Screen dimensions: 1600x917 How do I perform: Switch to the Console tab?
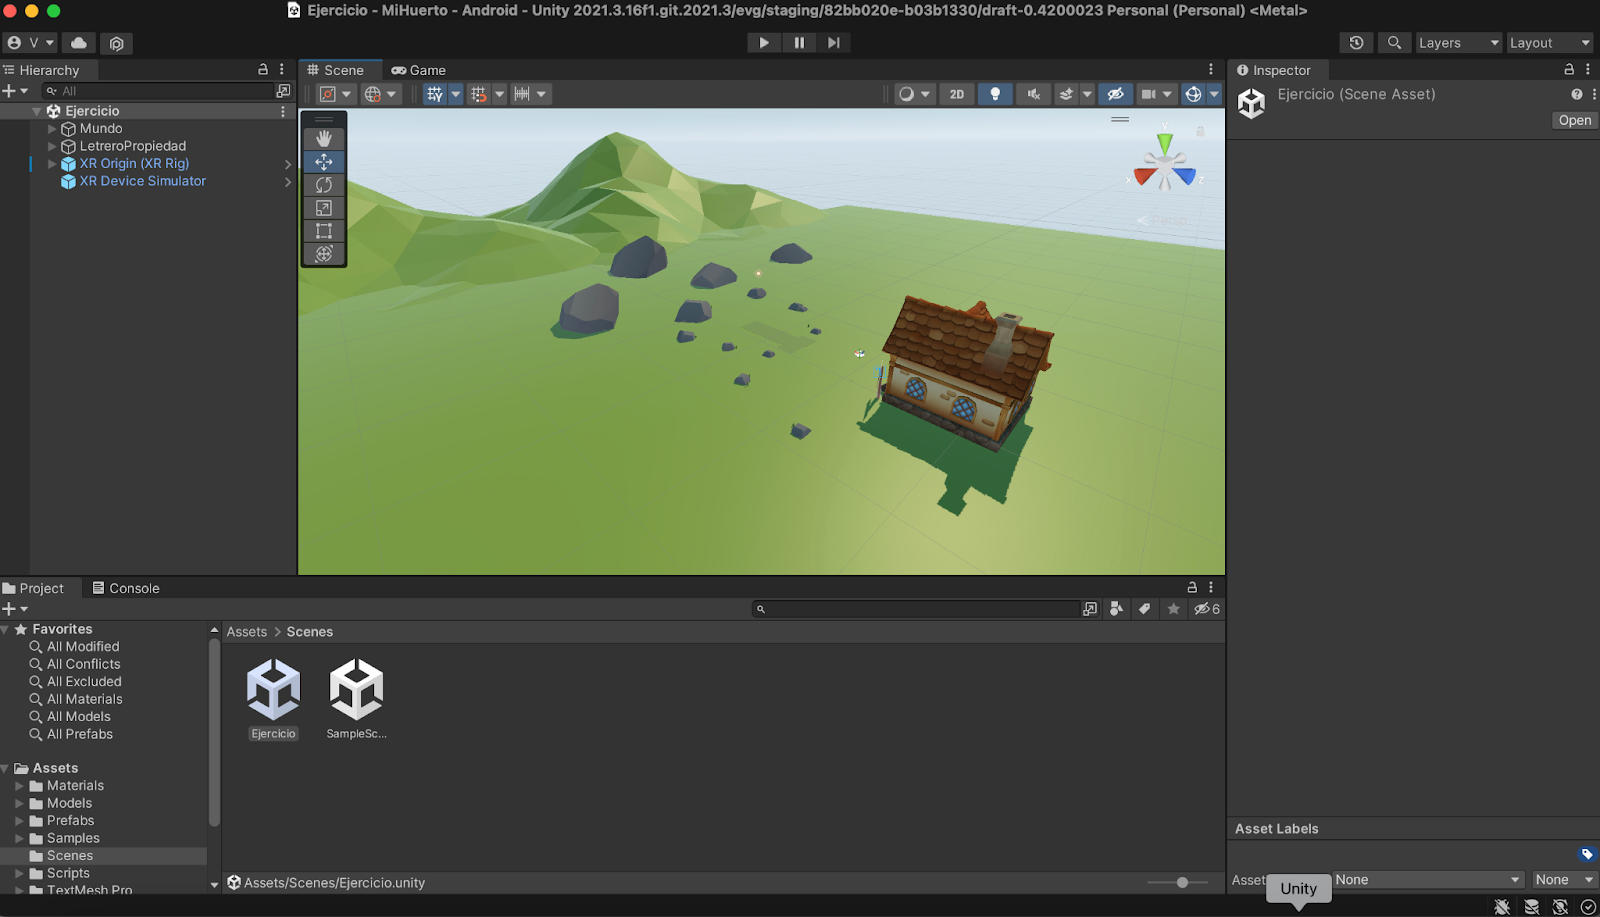pyautogui.click(x=126, y=588)
